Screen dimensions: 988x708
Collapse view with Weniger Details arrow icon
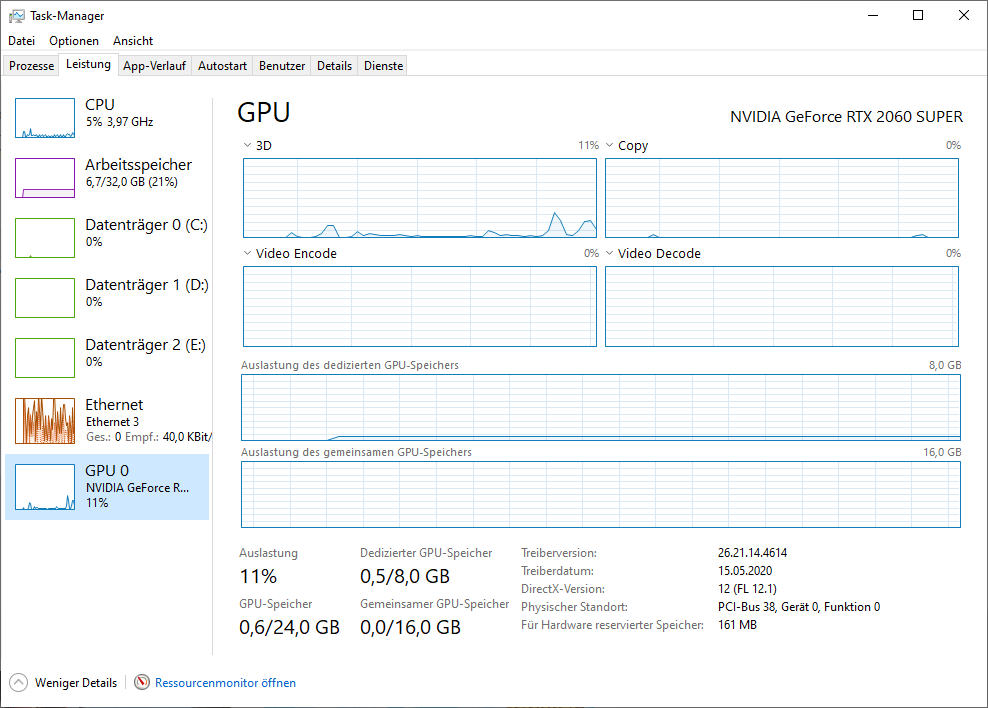pos(19,683)
